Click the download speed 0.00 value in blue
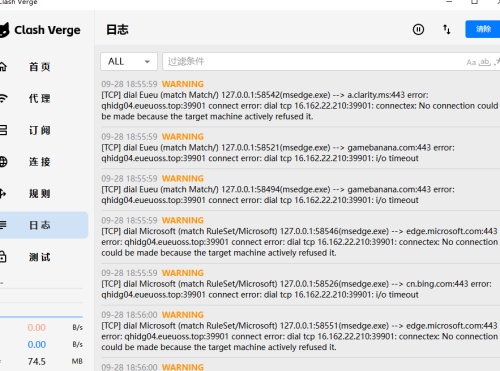 point(37,344)
